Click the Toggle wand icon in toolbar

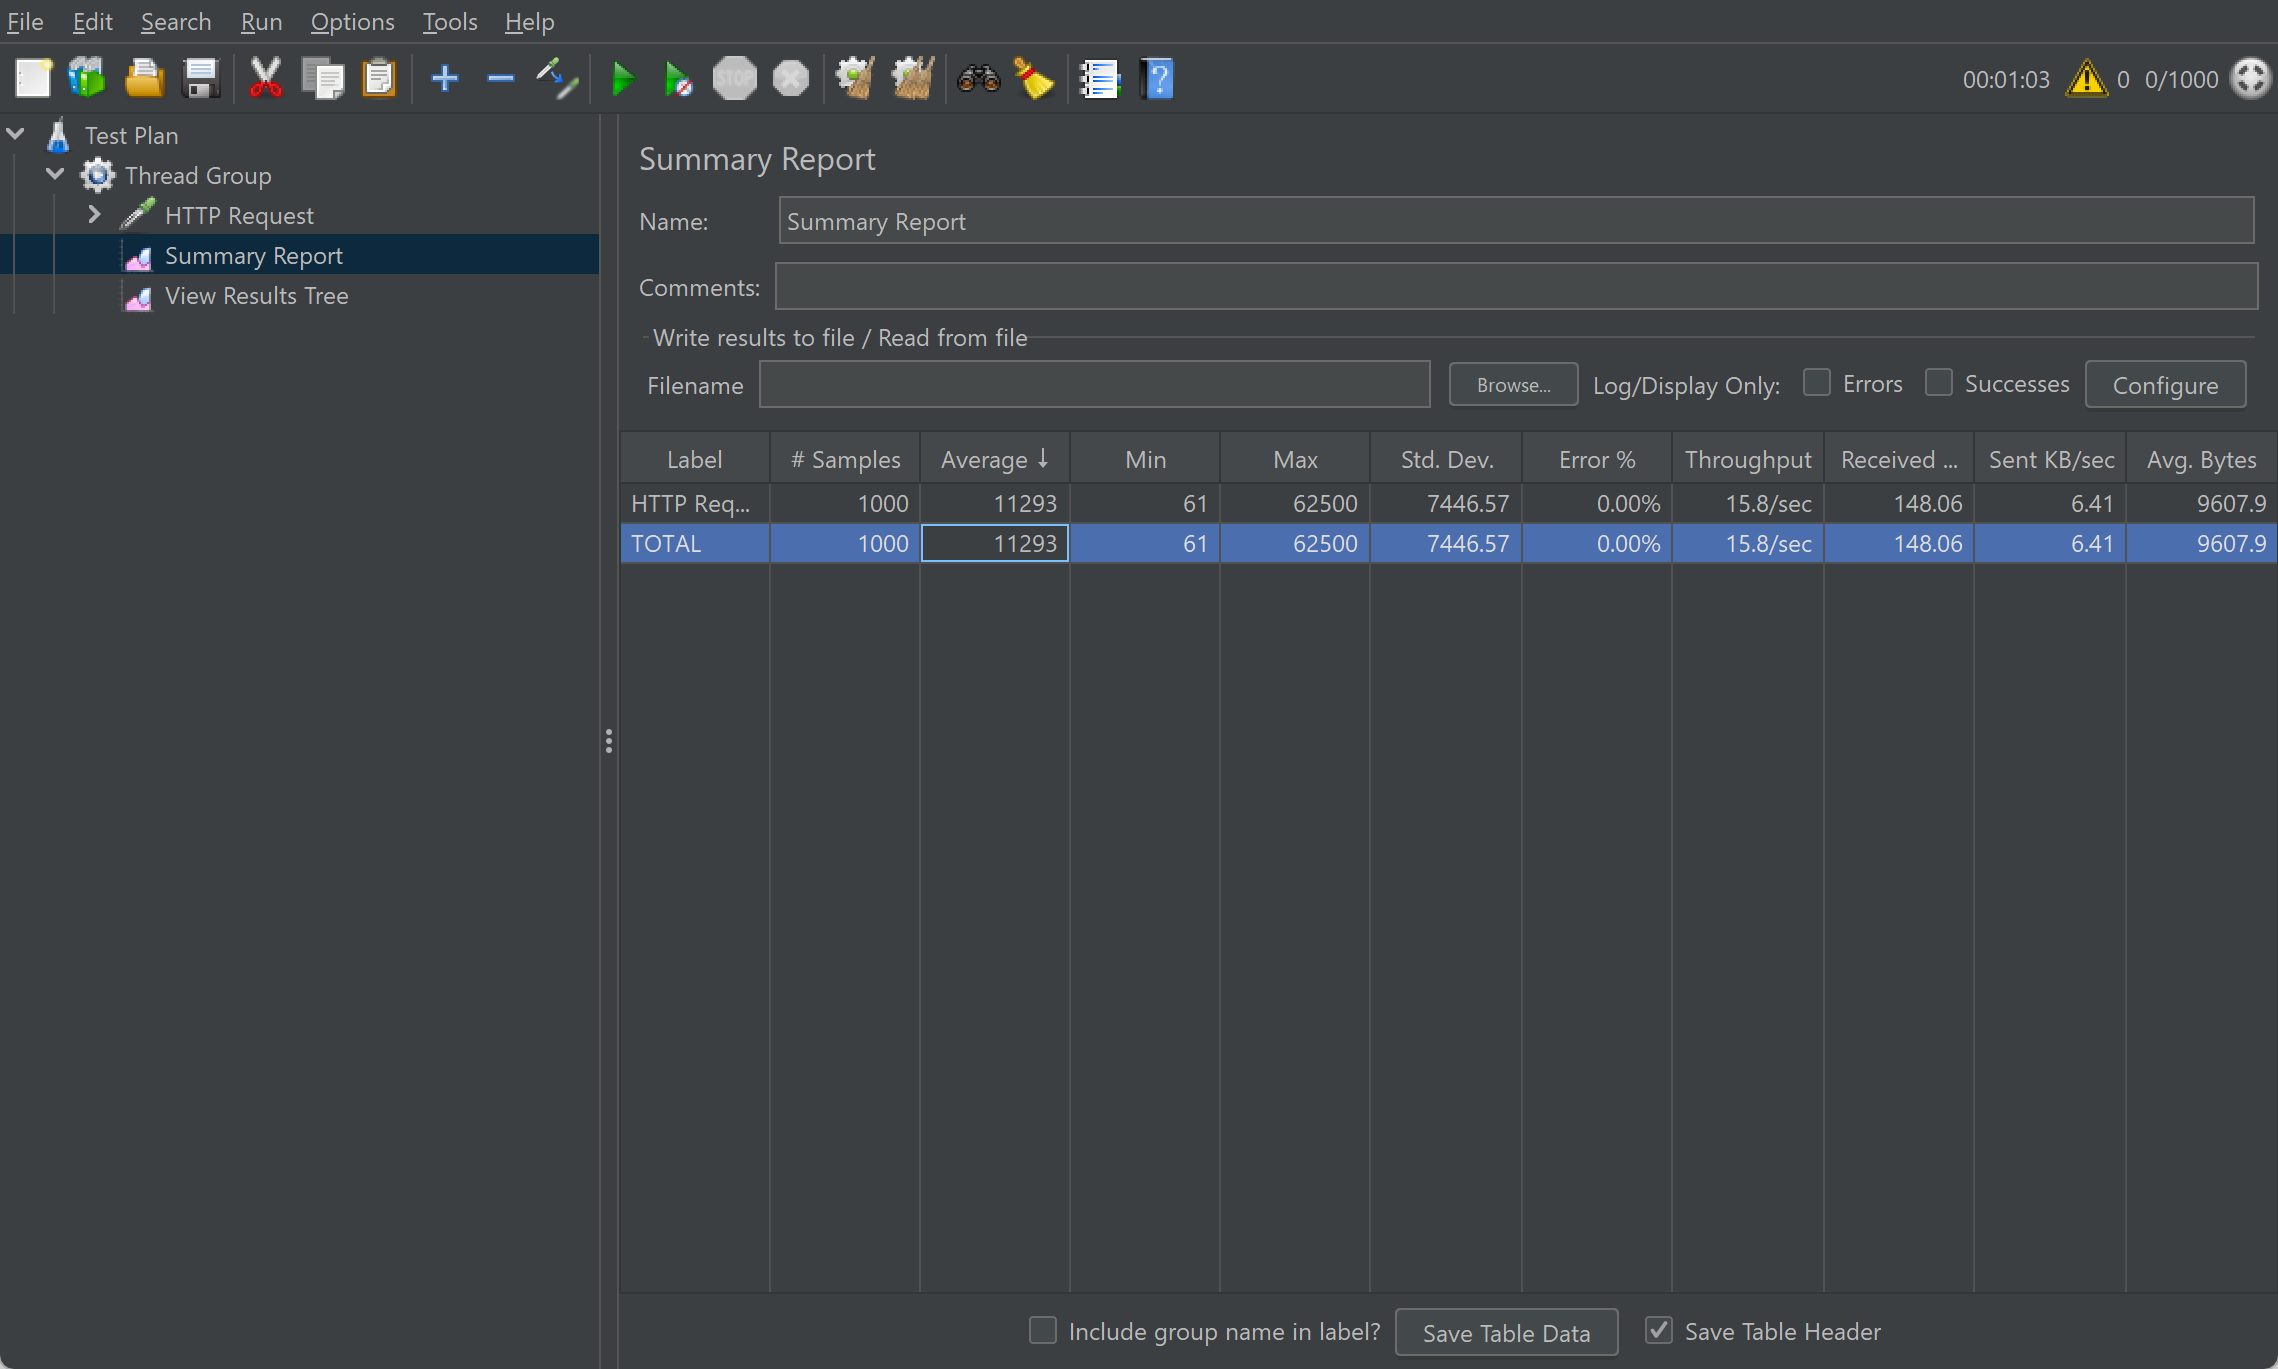557,79
